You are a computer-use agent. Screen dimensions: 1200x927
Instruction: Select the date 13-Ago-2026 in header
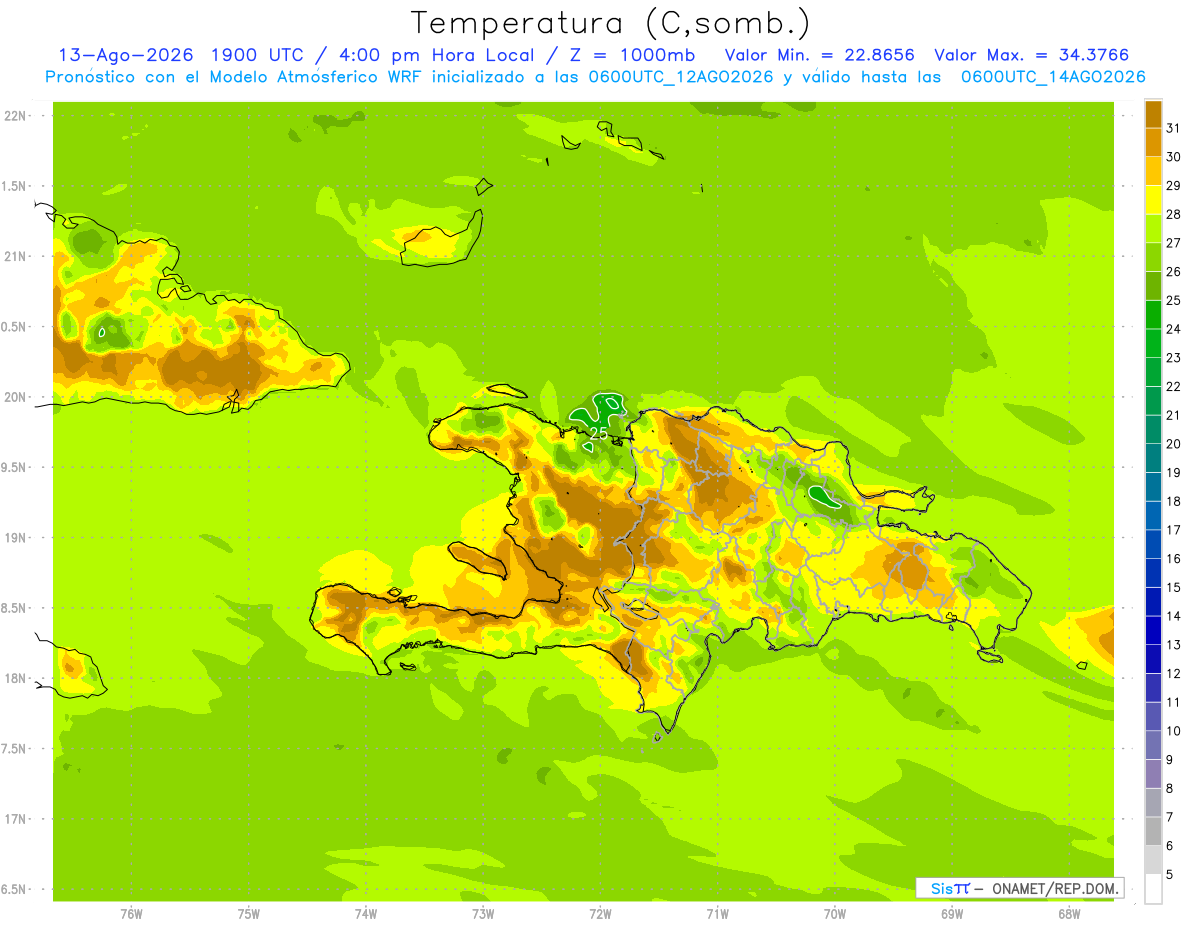pyautogui.click(x=125, y=55)
